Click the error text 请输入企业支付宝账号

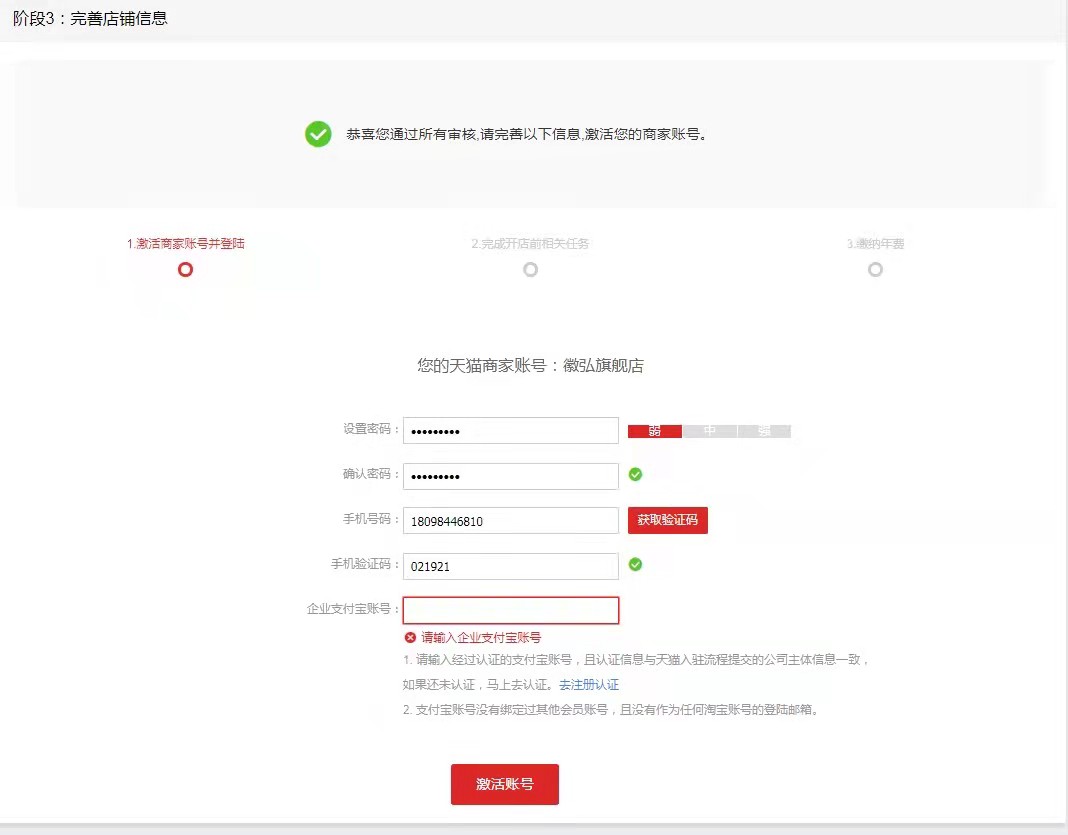click(x=481, y=637)
